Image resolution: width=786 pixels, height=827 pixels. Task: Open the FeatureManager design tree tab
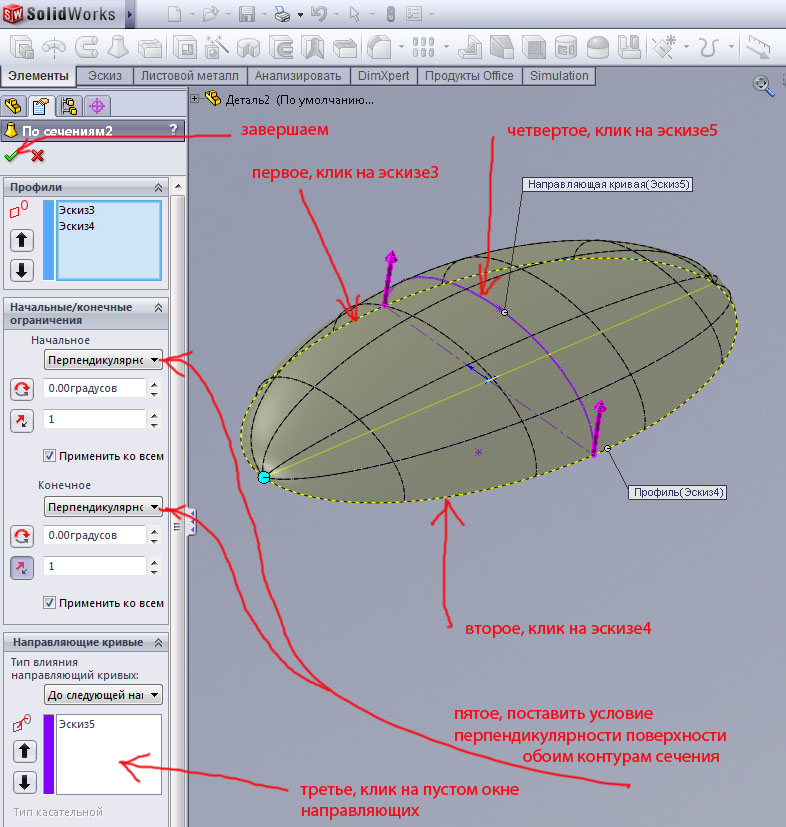[14, 106]
